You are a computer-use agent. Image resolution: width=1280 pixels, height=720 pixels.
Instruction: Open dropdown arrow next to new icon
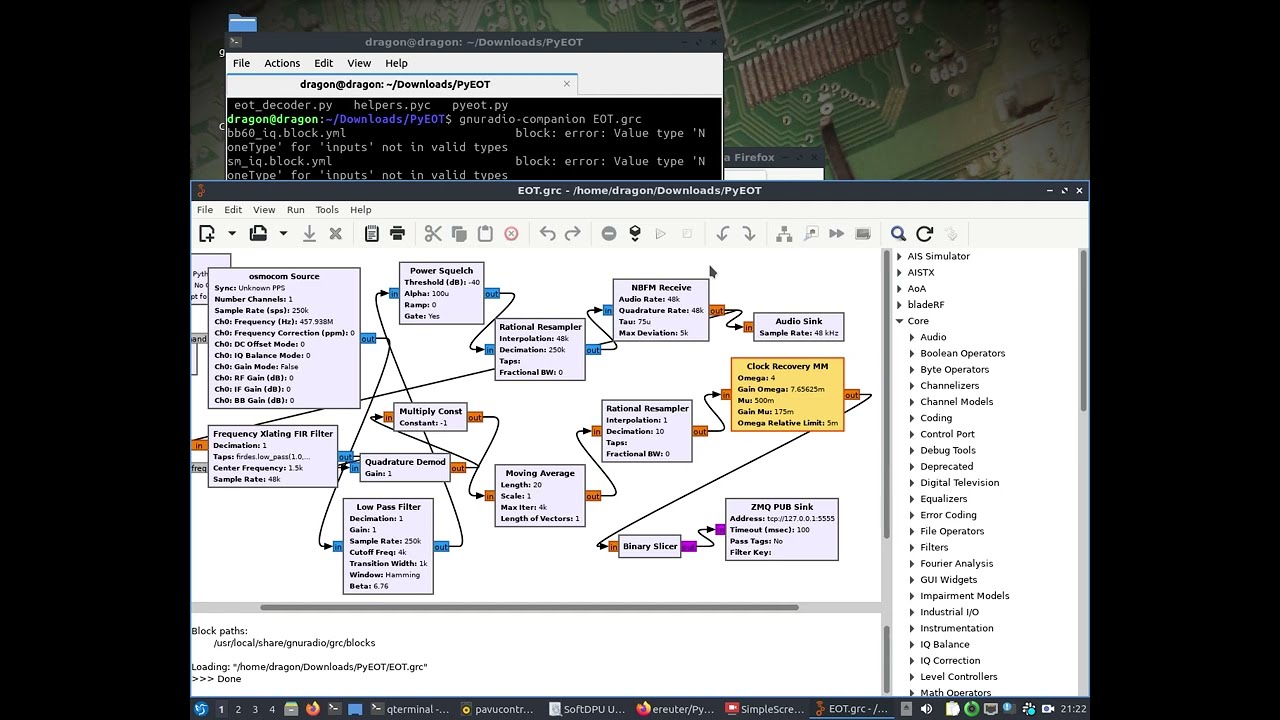pos(231,234)
